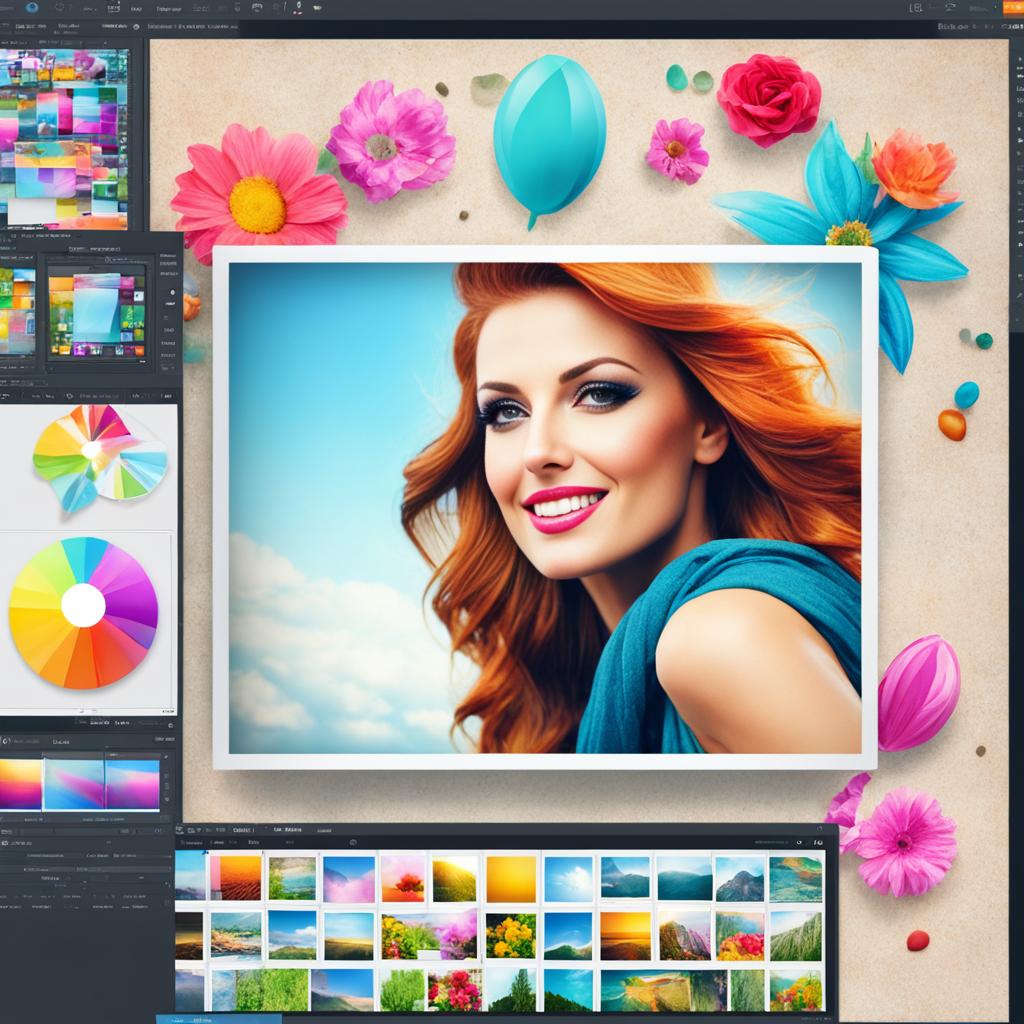The width and height of the screenshot is (1024, 1024).
Task: Select the yellow flowers thumbnail in middle row
Action: 511,936
